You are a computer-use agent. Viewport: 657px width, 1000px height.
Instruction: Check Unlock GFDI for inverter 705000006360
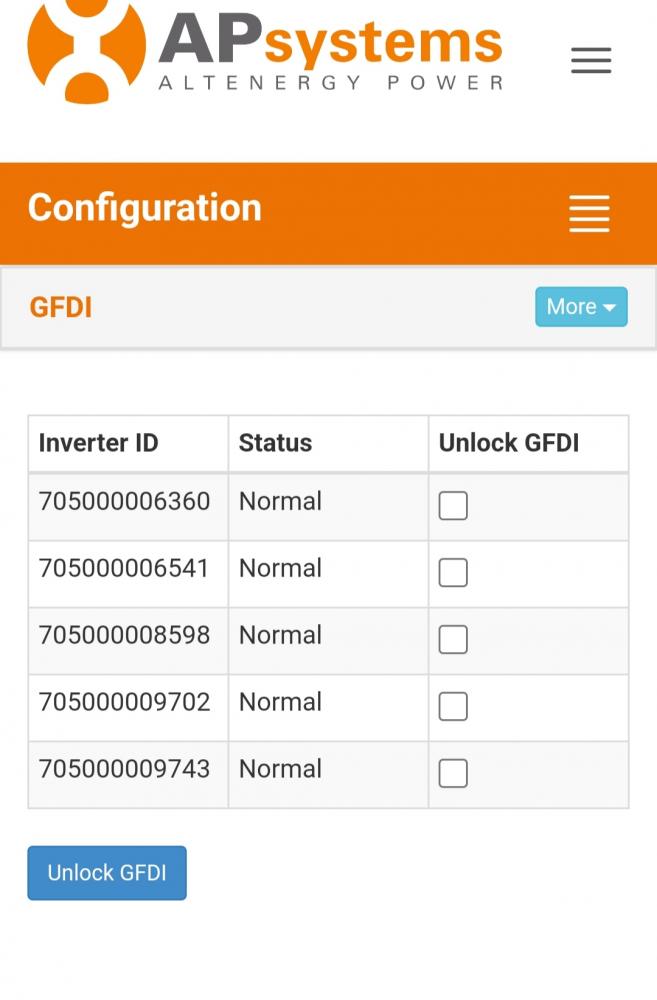tap(453, 506)
